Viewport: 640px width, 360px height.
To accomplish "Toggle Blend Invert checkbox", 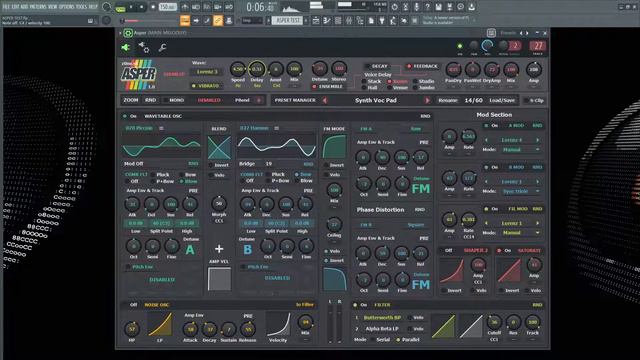I will (x=219, y=165).
